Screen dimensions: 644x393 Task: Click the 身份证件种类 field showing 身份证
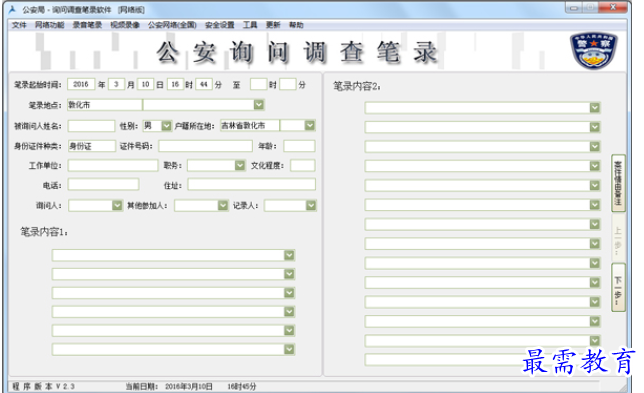[92, 146]
